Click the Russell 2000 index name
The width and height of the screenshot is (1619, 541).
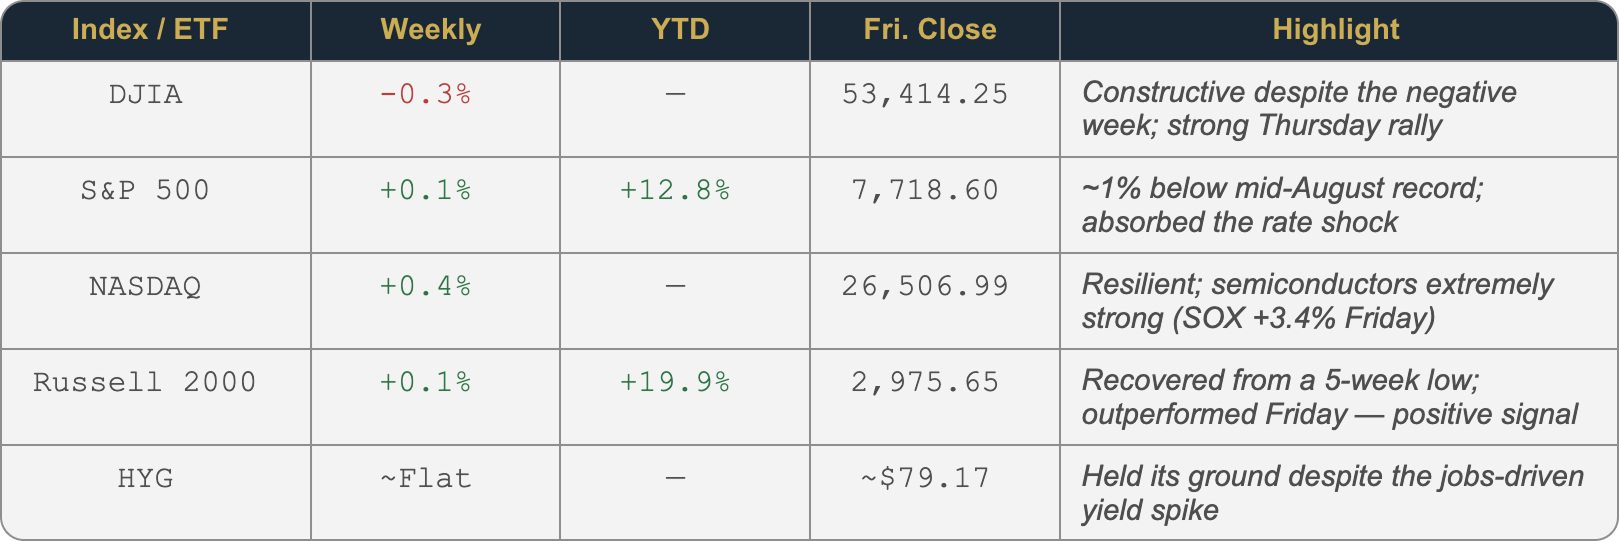click(x=146, y=382)
